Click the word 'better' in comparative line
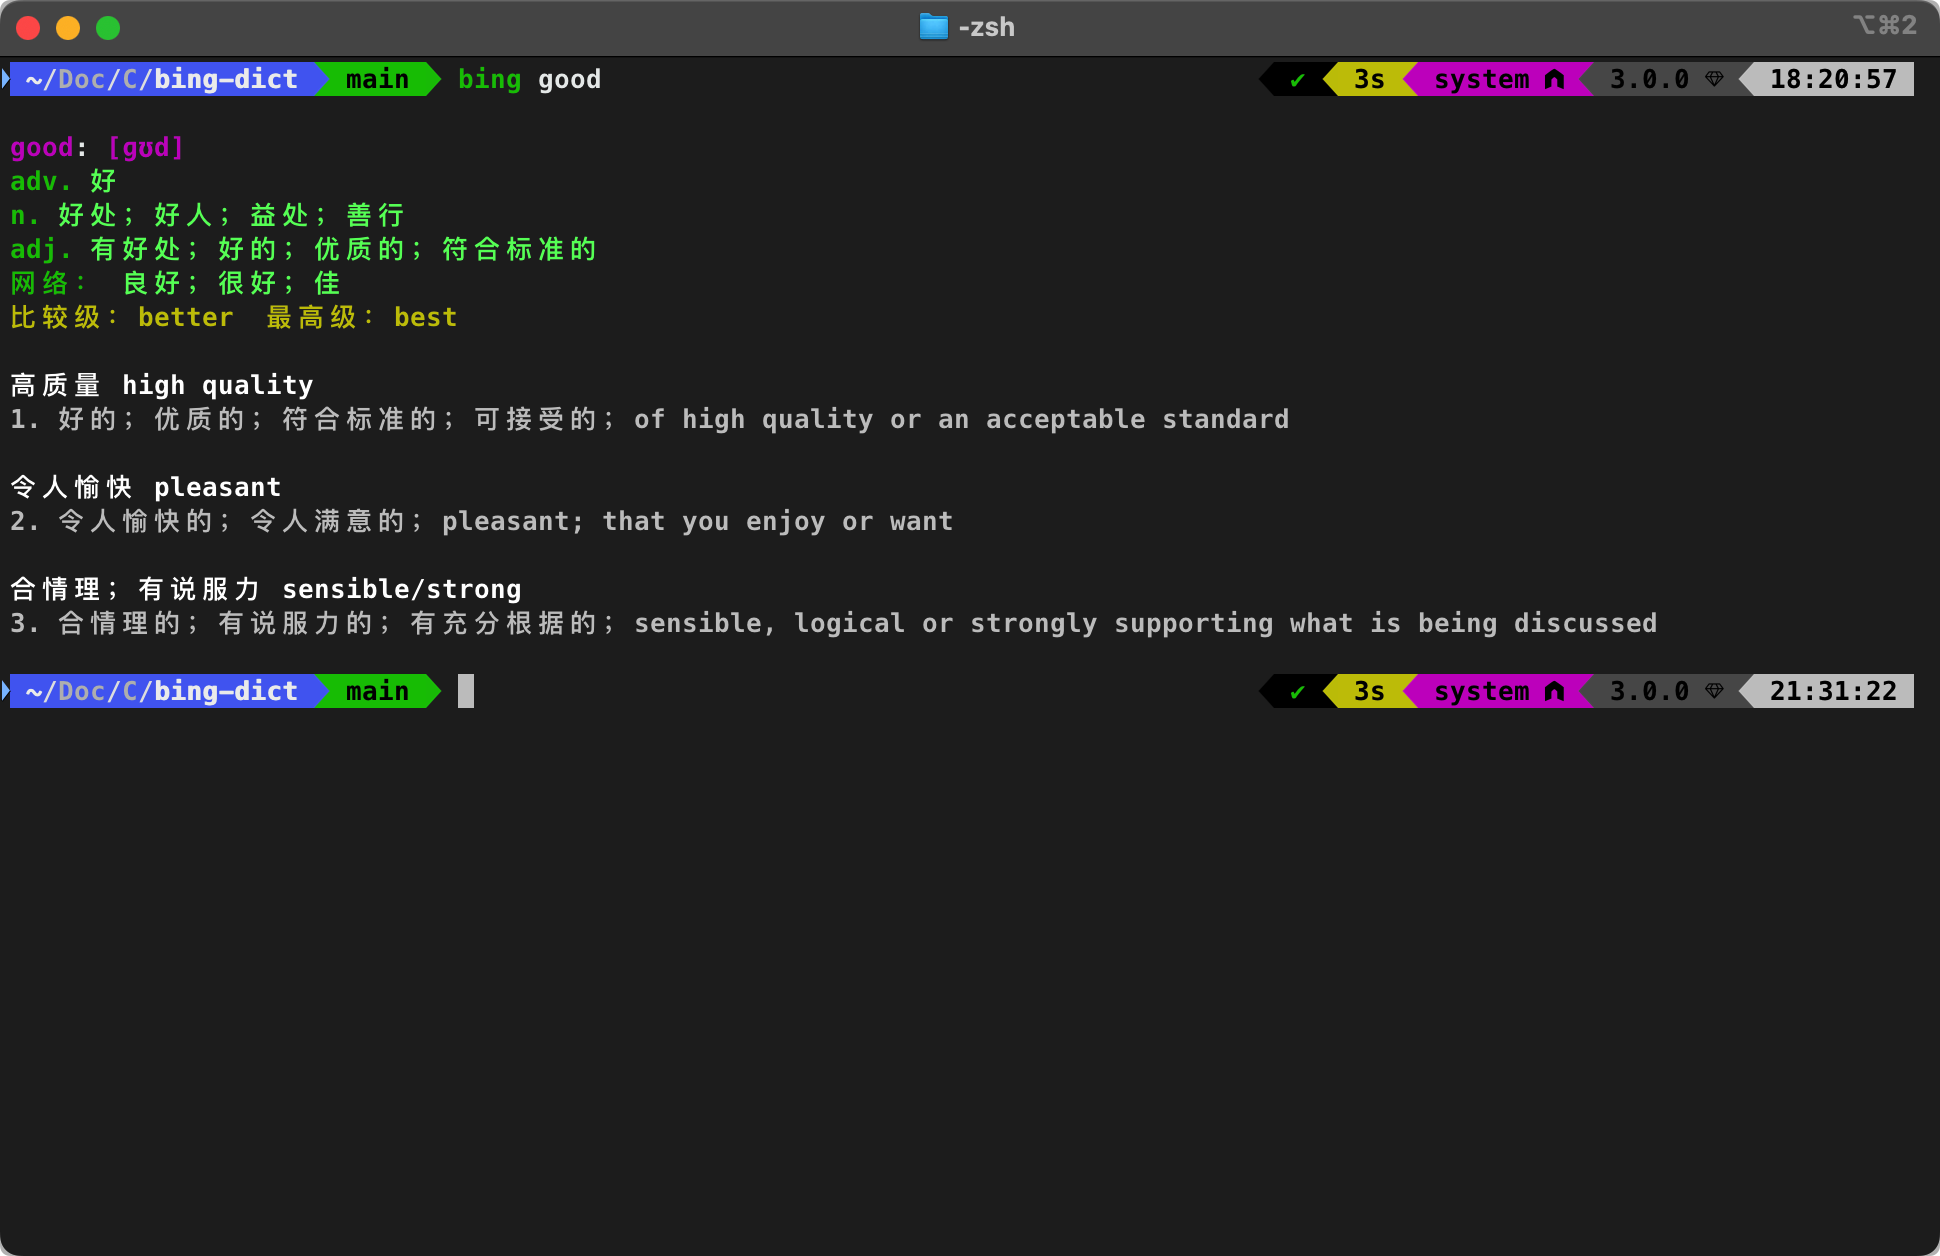 click(186, 318)
